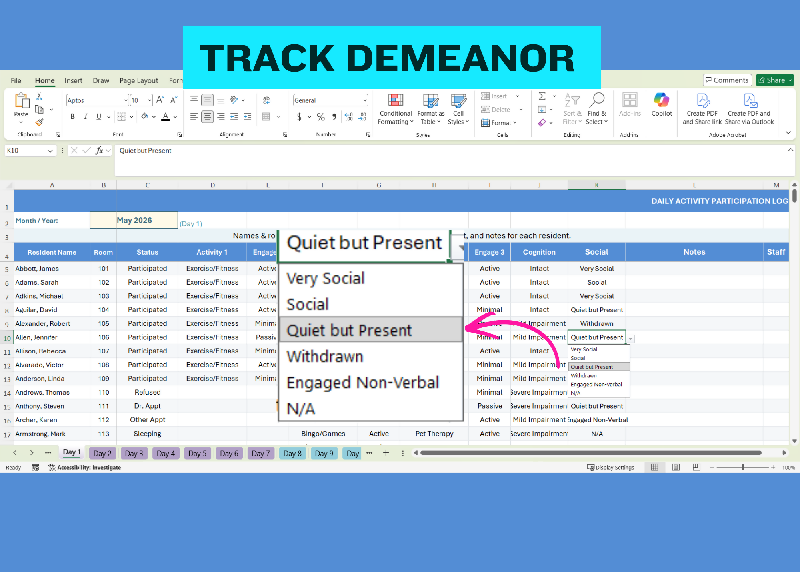Click the Clear eraser icon

click(542, 122)
